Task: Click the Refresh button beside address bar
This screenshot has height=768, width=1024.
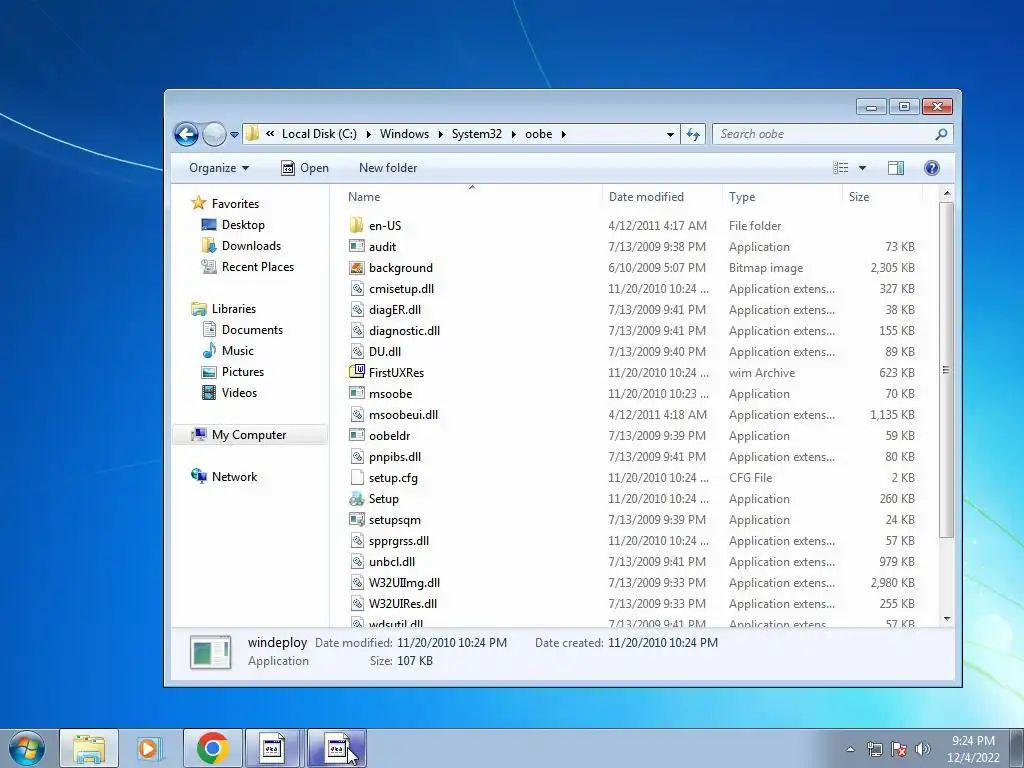Action: 693,134
